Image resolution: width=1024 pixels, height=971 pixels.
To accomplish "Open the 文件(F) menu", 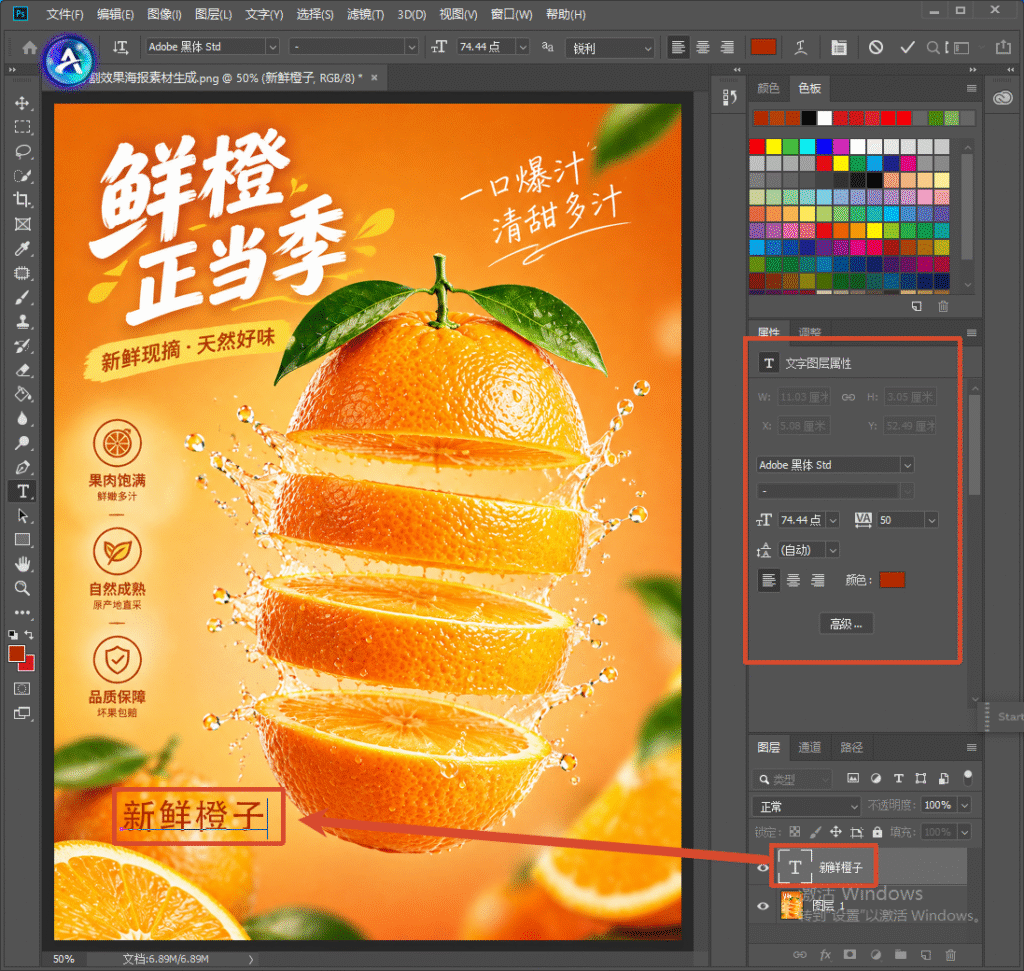I will coord(65,14).
